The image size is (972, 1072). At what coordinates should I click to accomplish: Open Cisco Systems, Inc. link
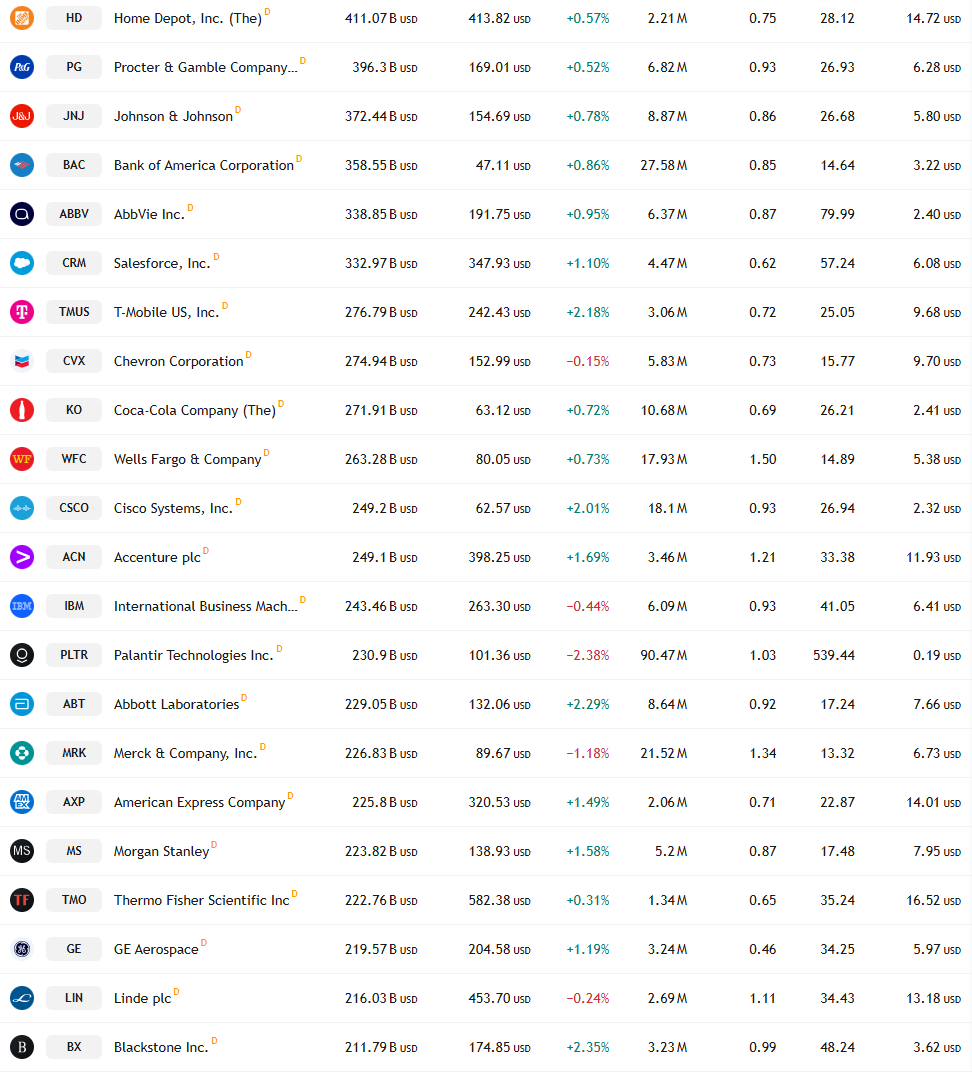(174, 509)
